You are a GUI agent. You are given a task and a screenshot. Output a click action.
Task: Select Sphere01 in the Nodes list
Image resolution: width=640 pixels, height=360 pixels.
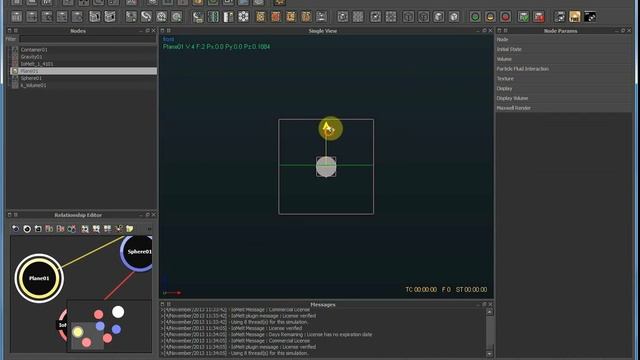31,78
